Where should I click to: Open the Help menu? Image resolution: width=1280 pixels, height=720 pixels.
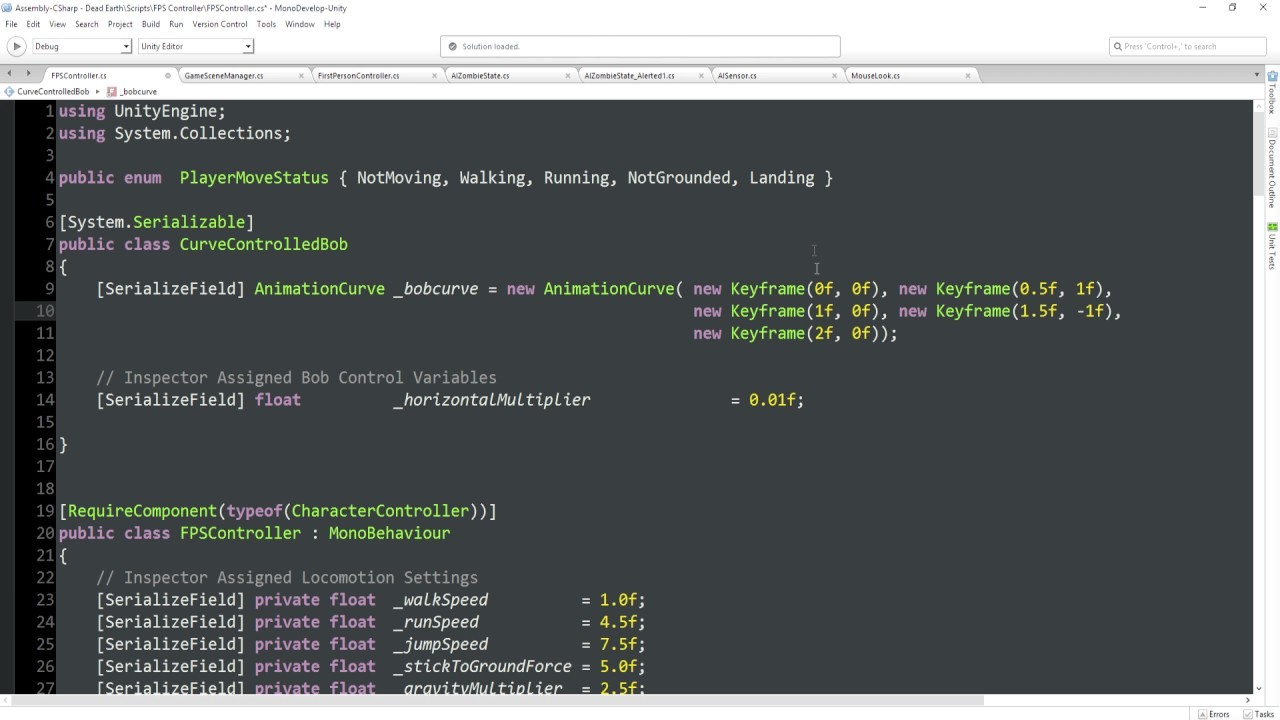point(332,24)
